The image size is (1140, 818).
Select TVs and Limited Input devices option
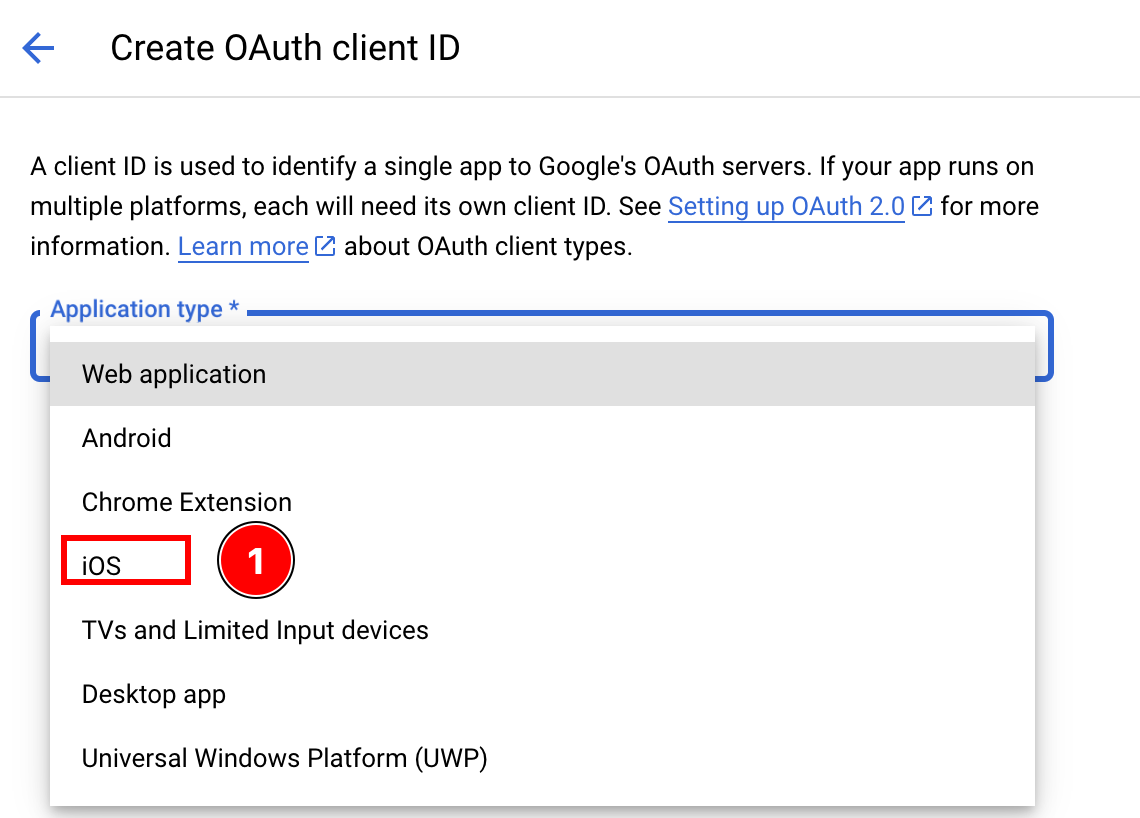(254, 630)
